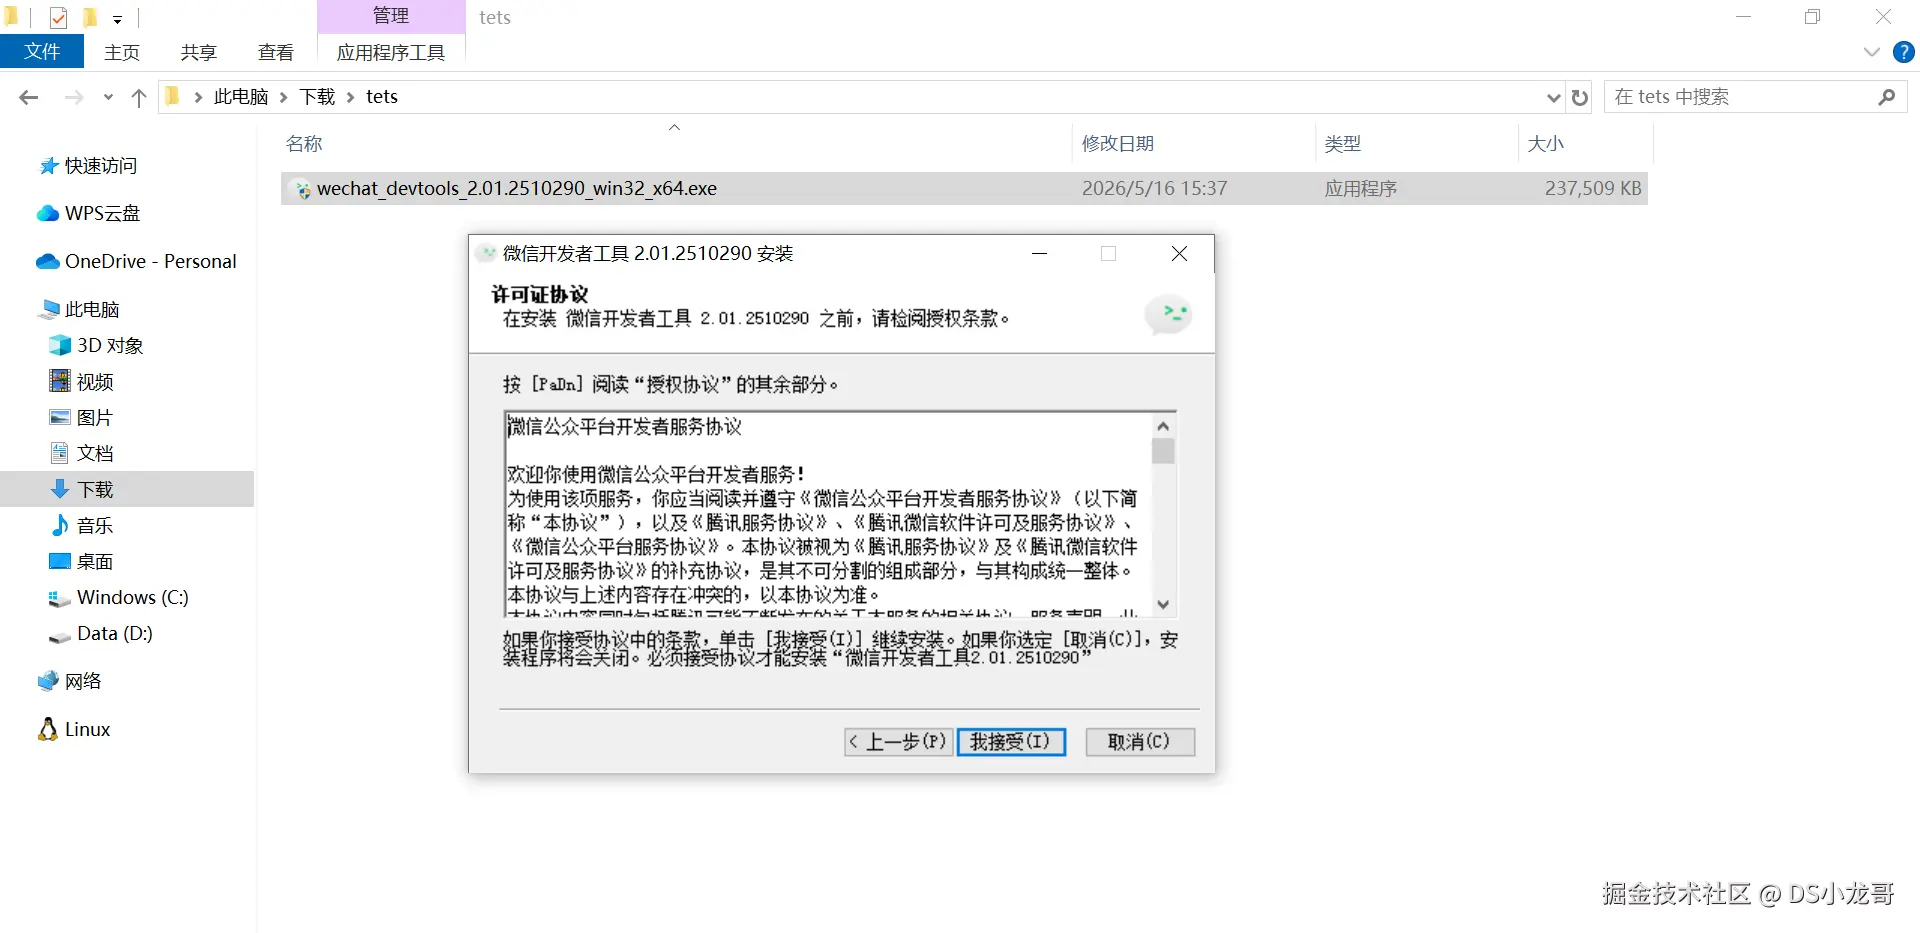Sort files by the 修改日期 column

[1118, 144]
